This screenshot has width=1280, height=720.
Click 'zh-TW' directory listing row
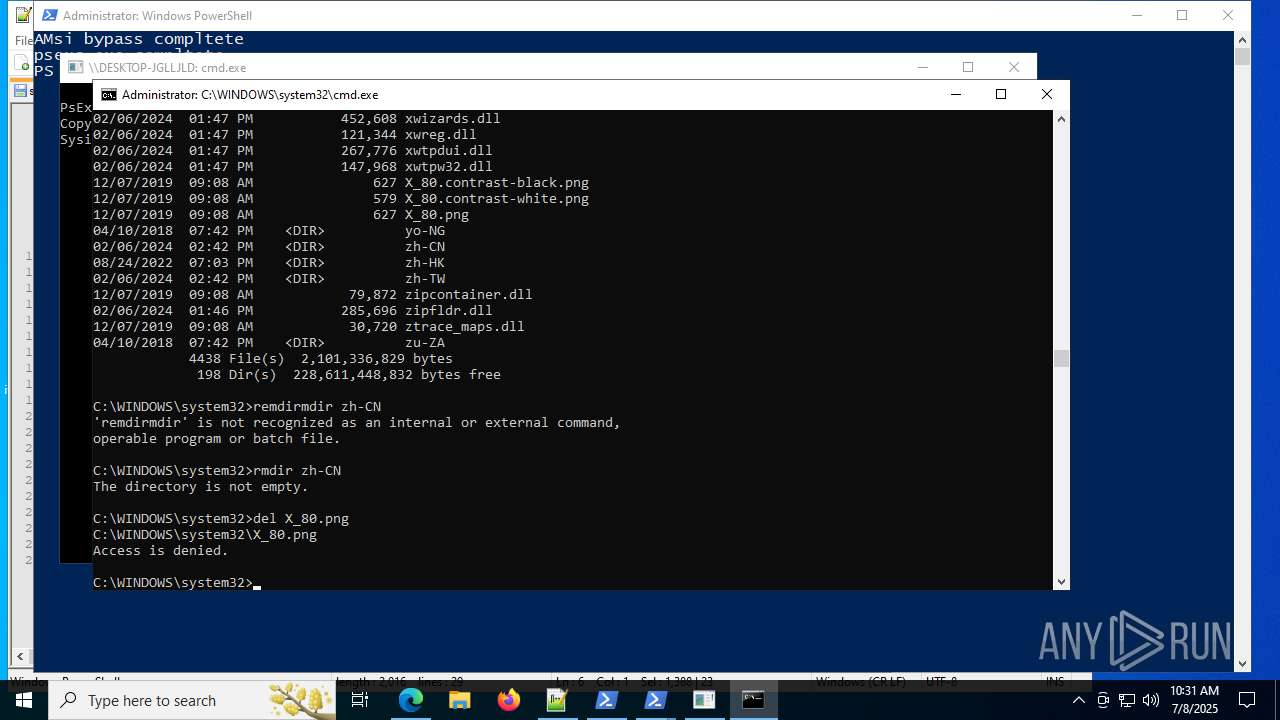point(269,278)
